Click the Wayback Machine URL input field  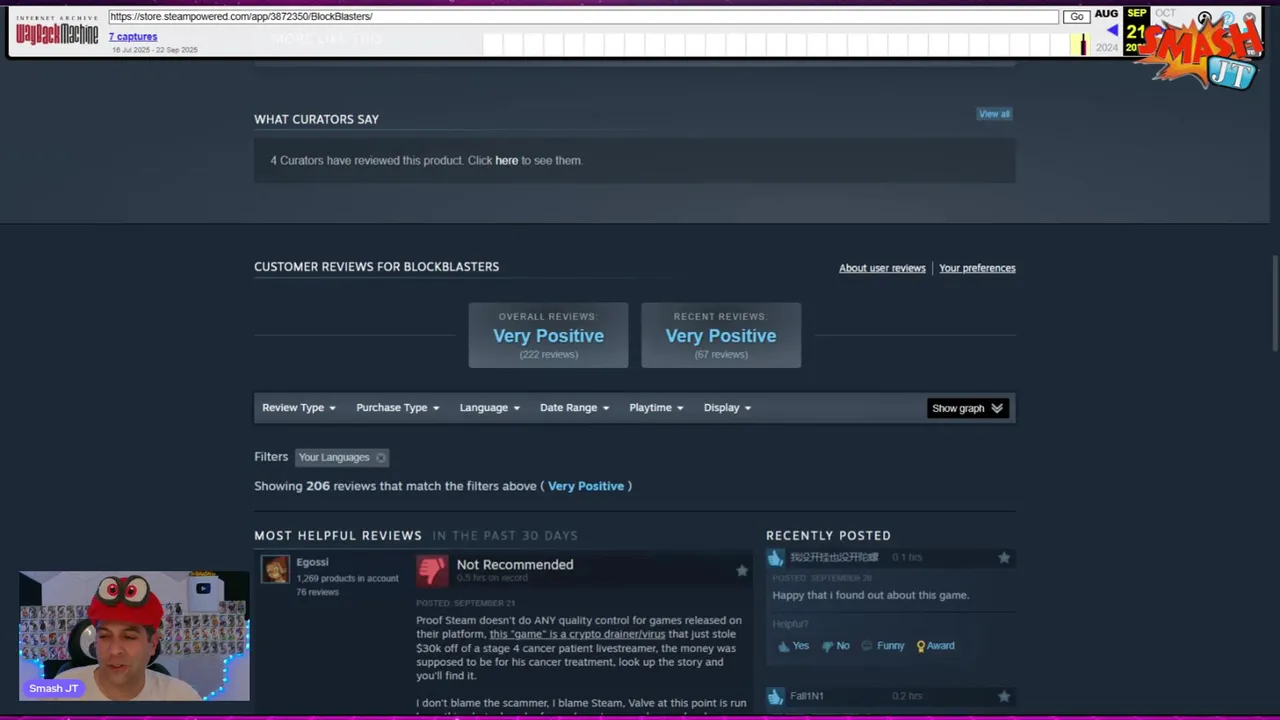tap(583, 17)
